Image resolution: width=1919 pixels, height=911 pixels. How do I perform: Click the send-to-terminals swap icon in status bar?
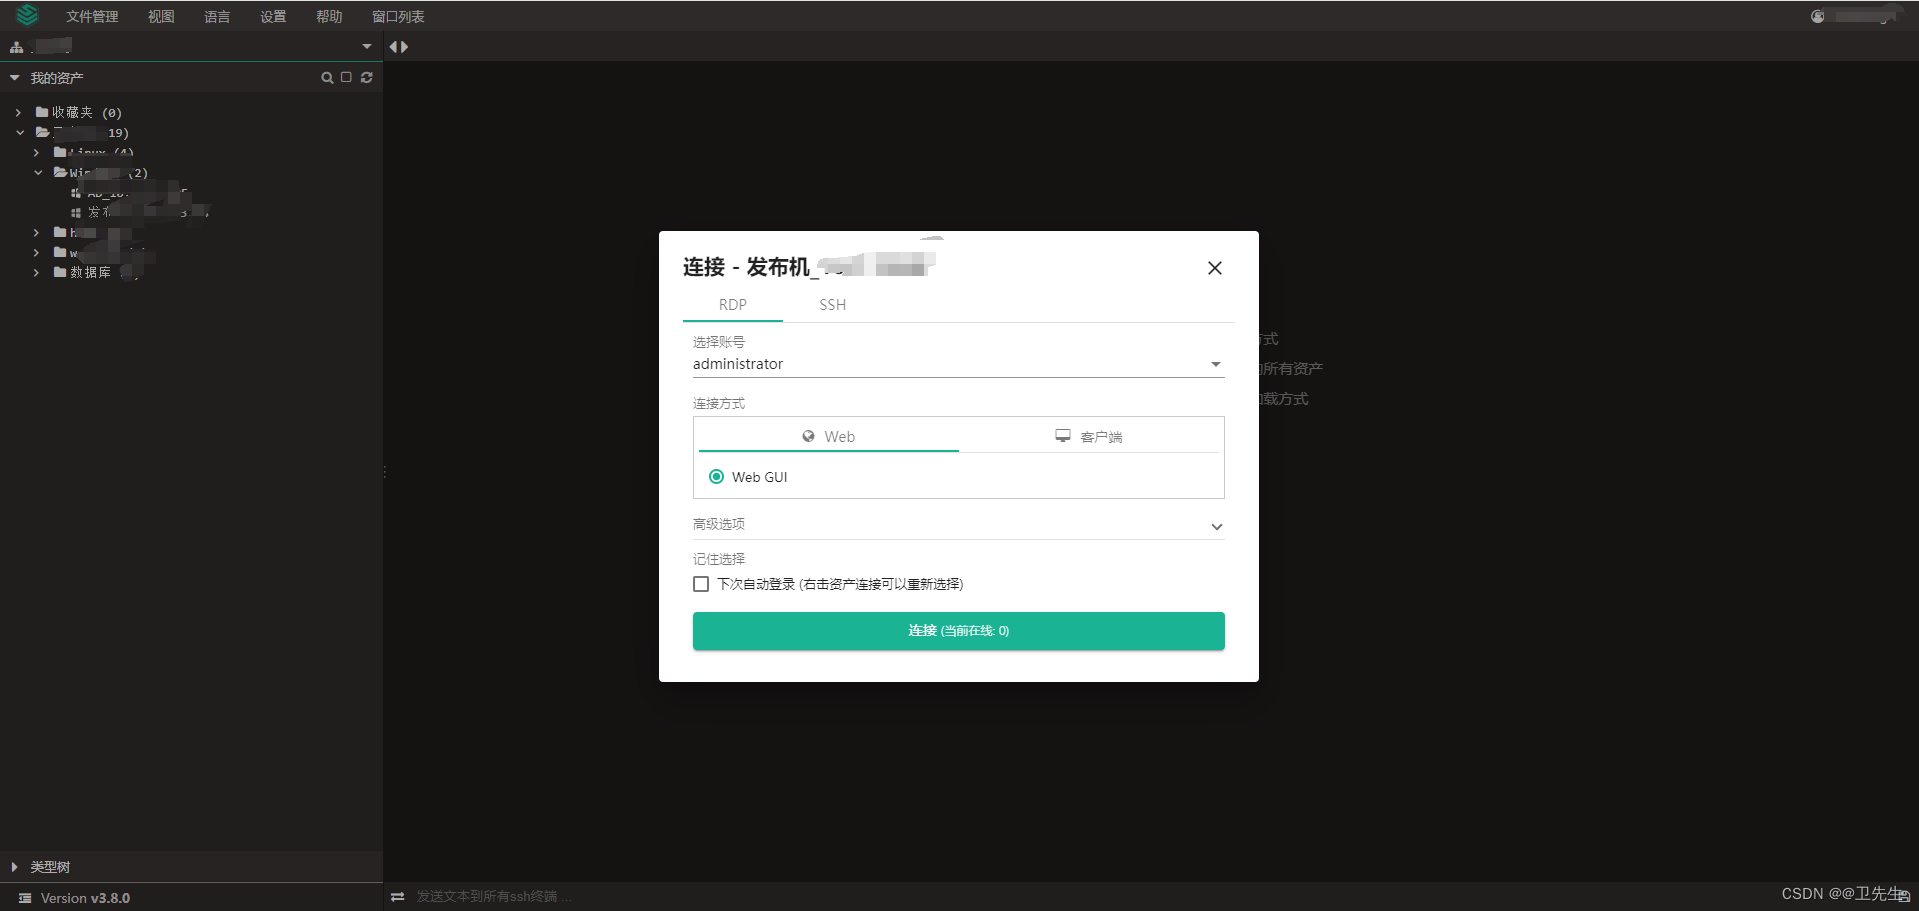[x=398, y=896]
